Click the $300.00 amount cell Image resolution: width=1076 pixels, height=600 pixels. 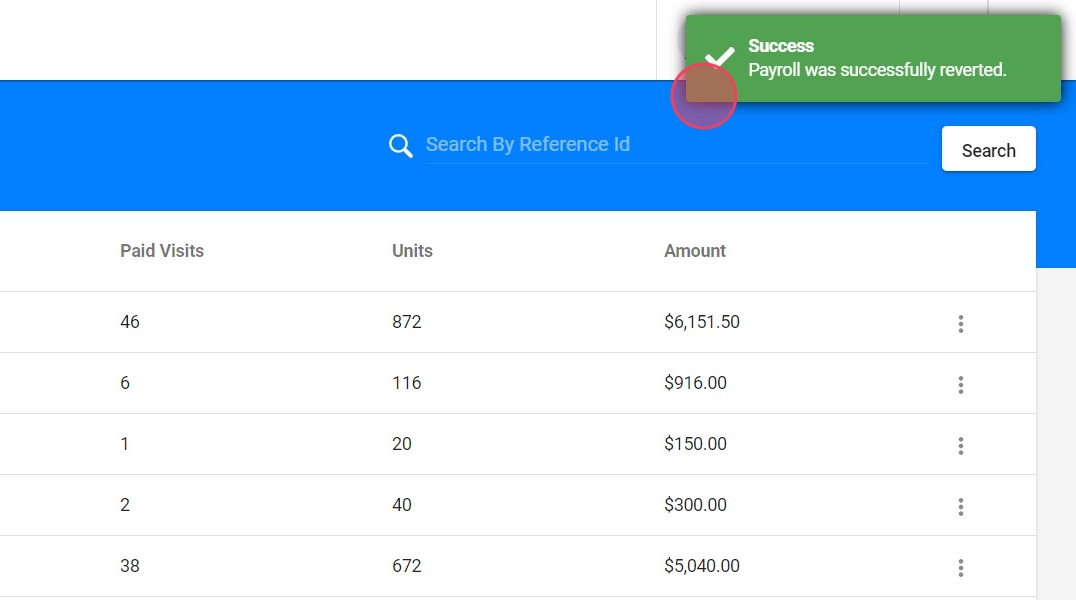point(695,505)
